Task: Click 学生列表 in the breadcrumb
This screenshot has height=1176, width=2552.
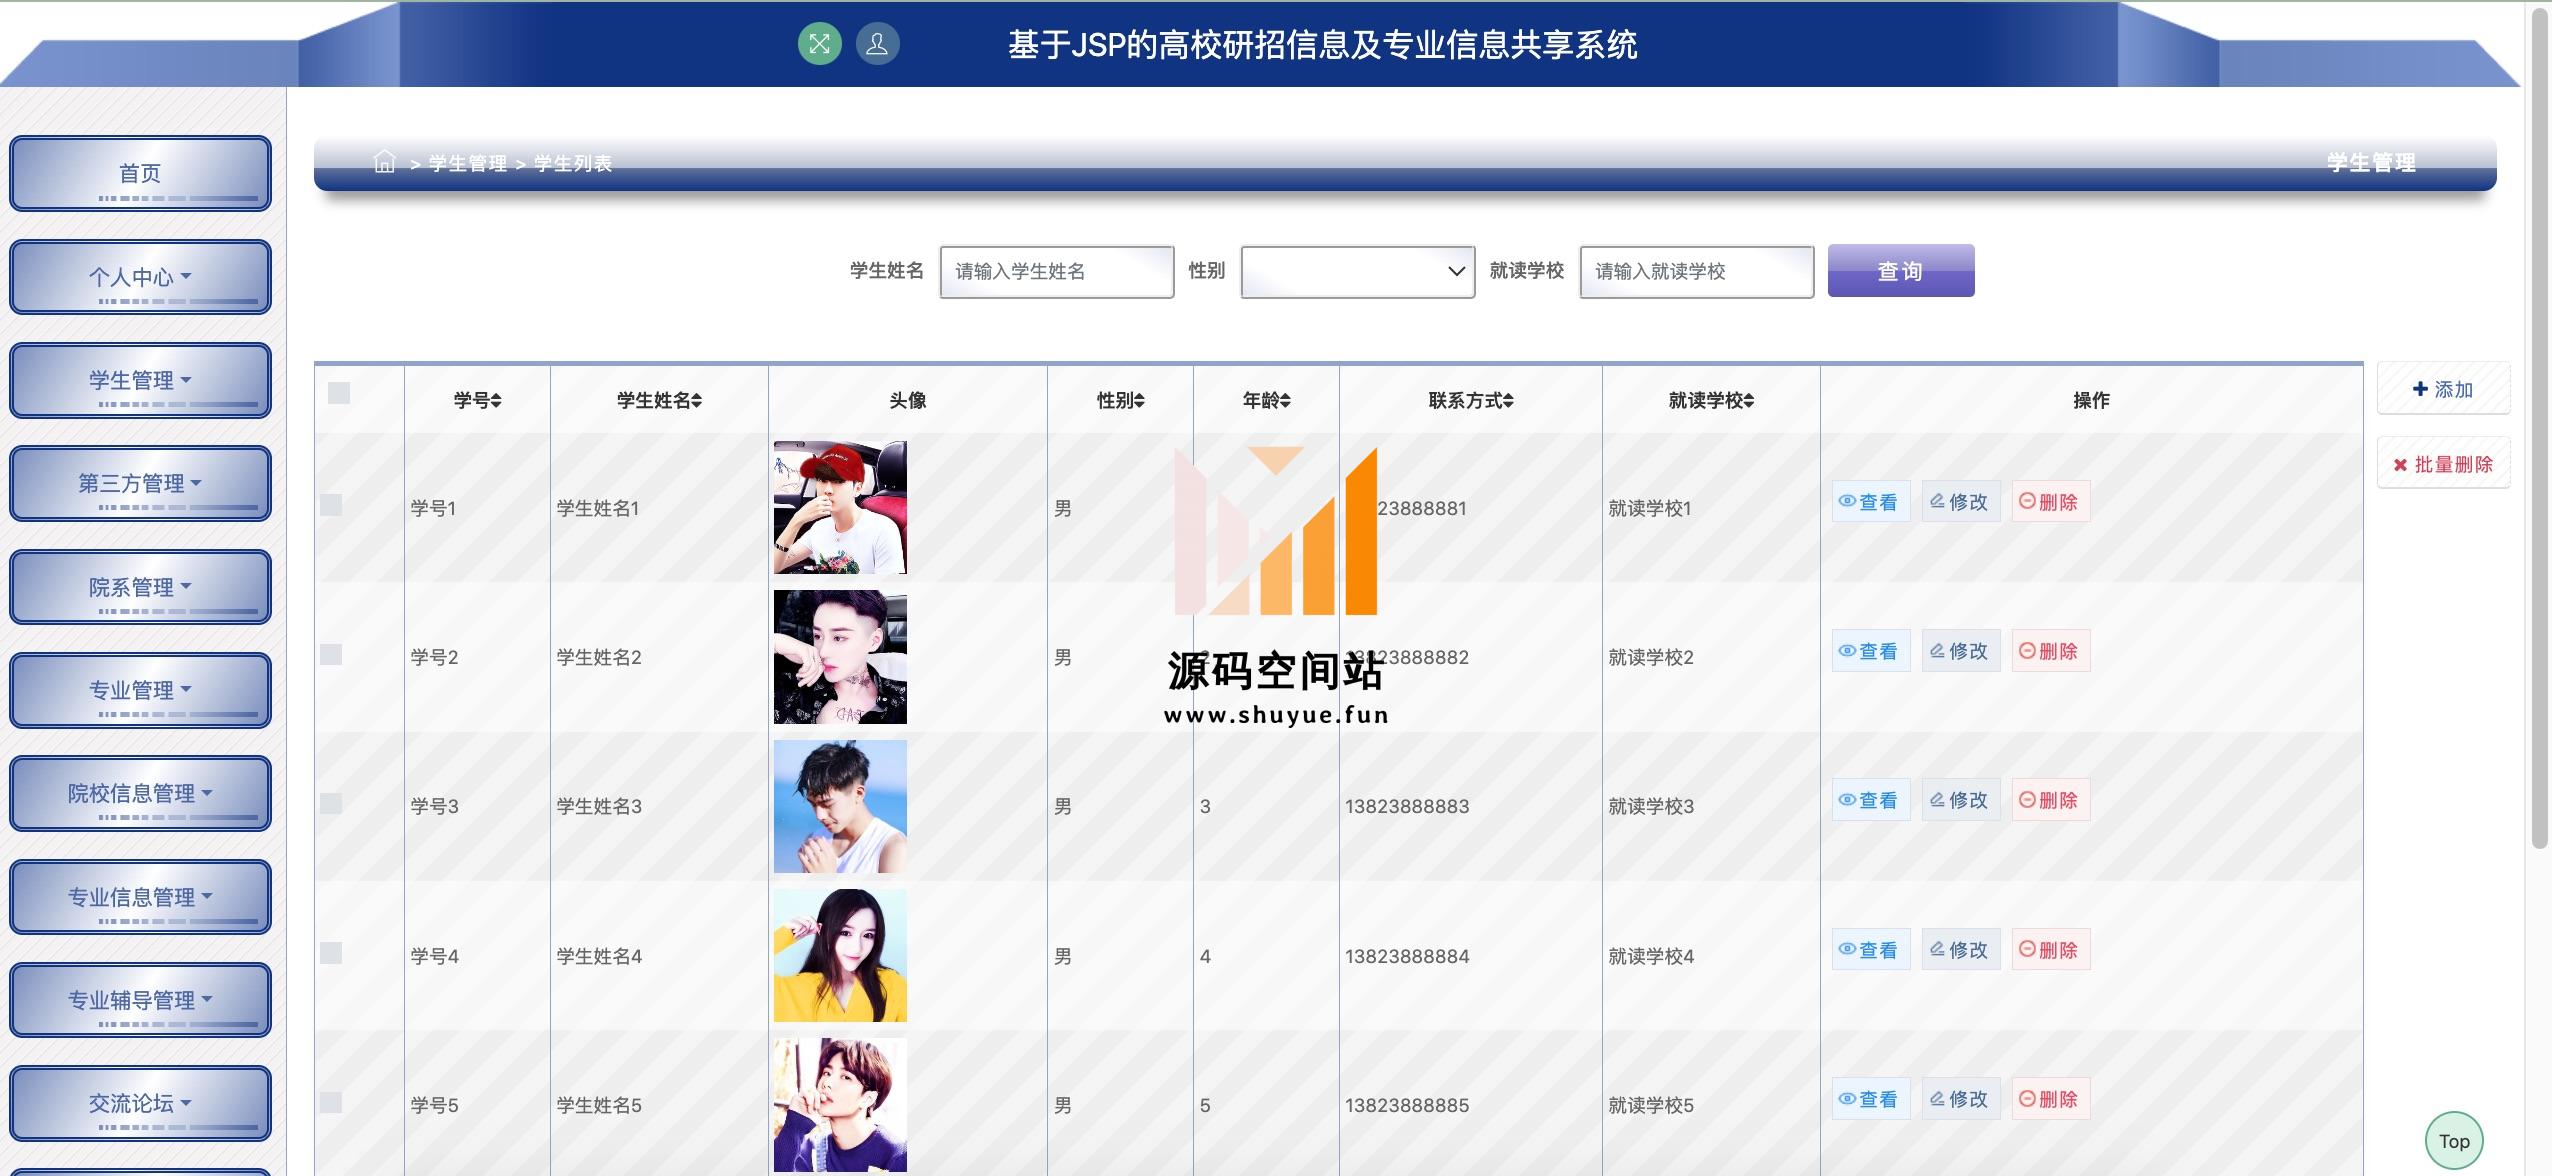Action: tap(572, 163)
